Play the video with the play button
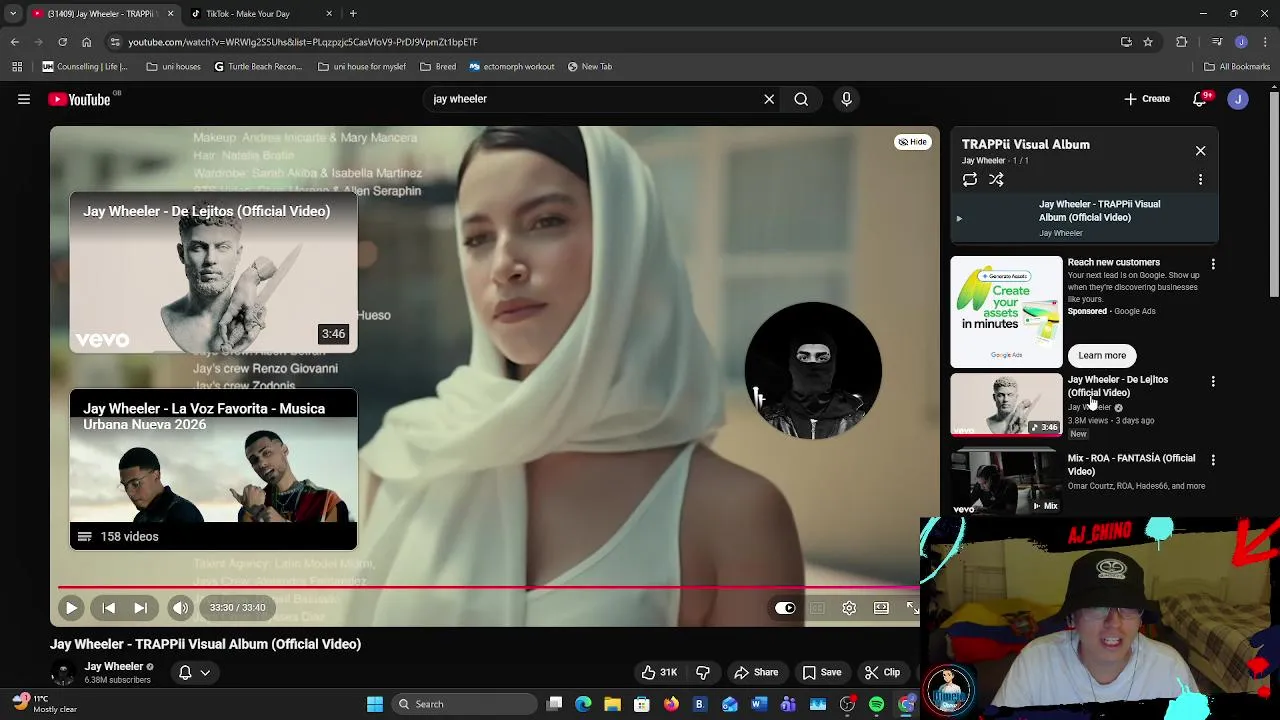Viewport: 1280px width, 720px height. coord(71,607)
